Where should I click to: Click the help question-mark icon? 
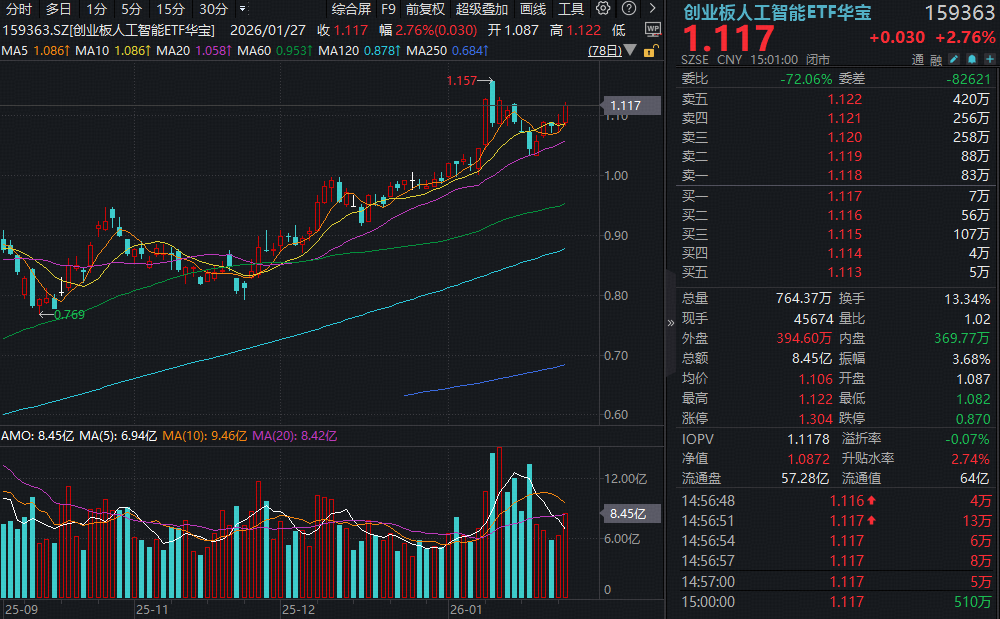click(x=628, y=8)
